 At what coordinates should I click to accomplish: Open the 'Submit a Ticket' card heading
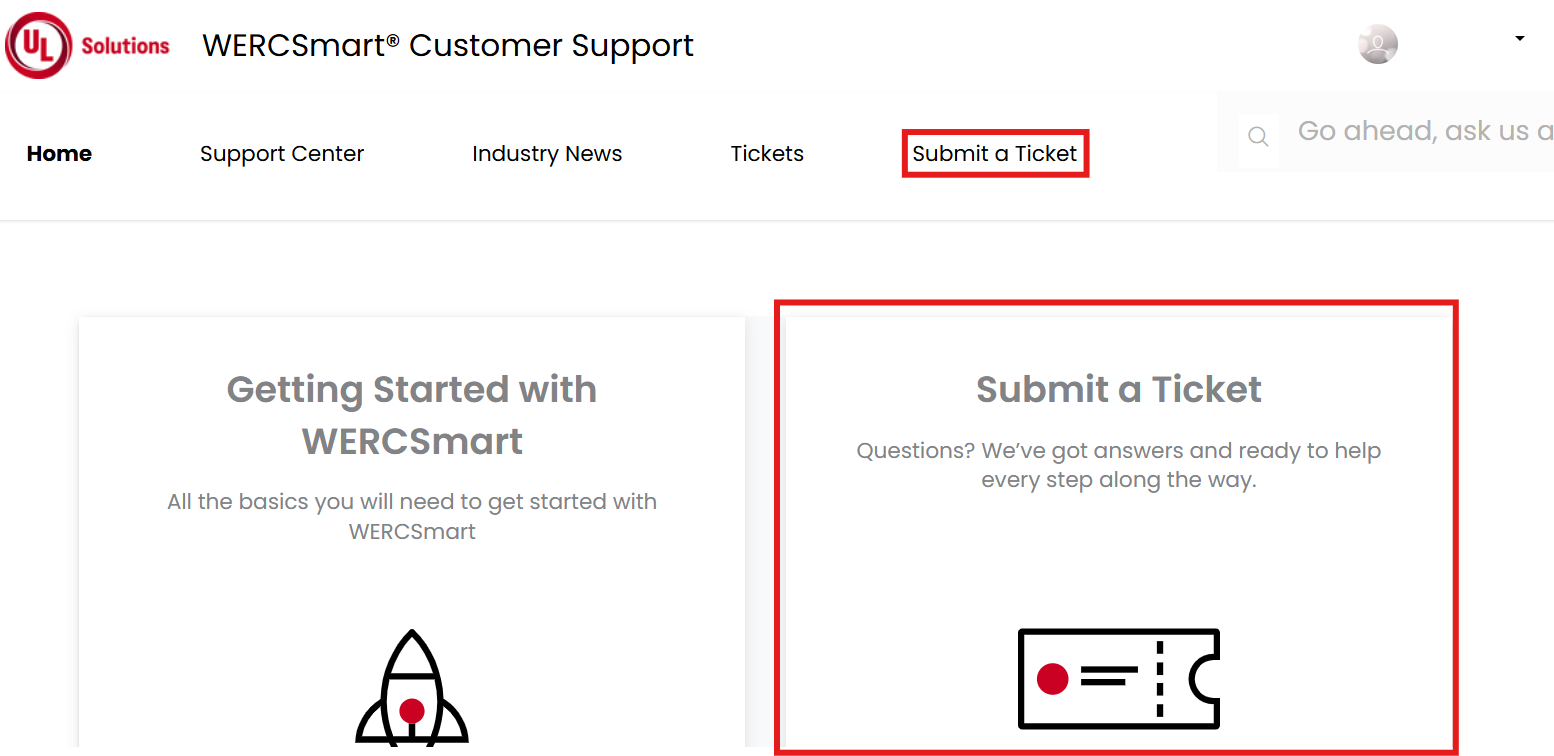coord(1119,389)
